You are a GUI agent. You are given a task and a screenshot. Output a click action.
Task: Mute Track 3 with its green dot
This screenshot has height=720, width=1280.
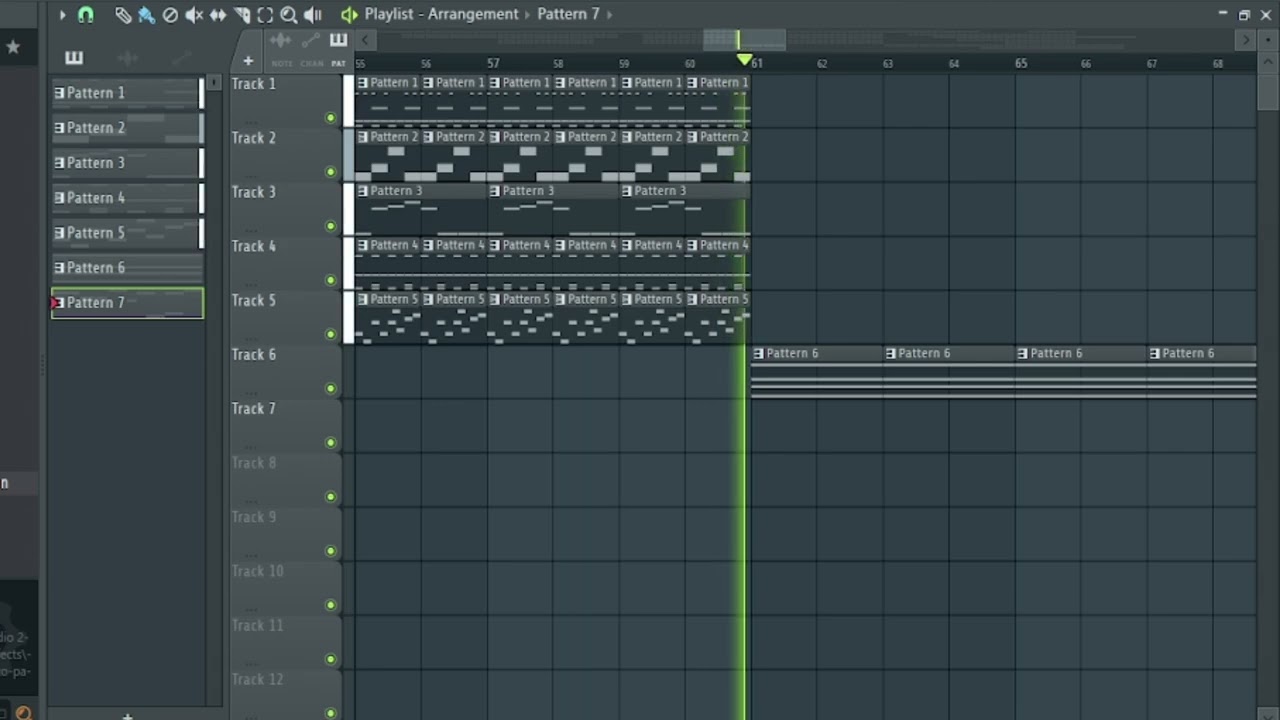[331, 226]
